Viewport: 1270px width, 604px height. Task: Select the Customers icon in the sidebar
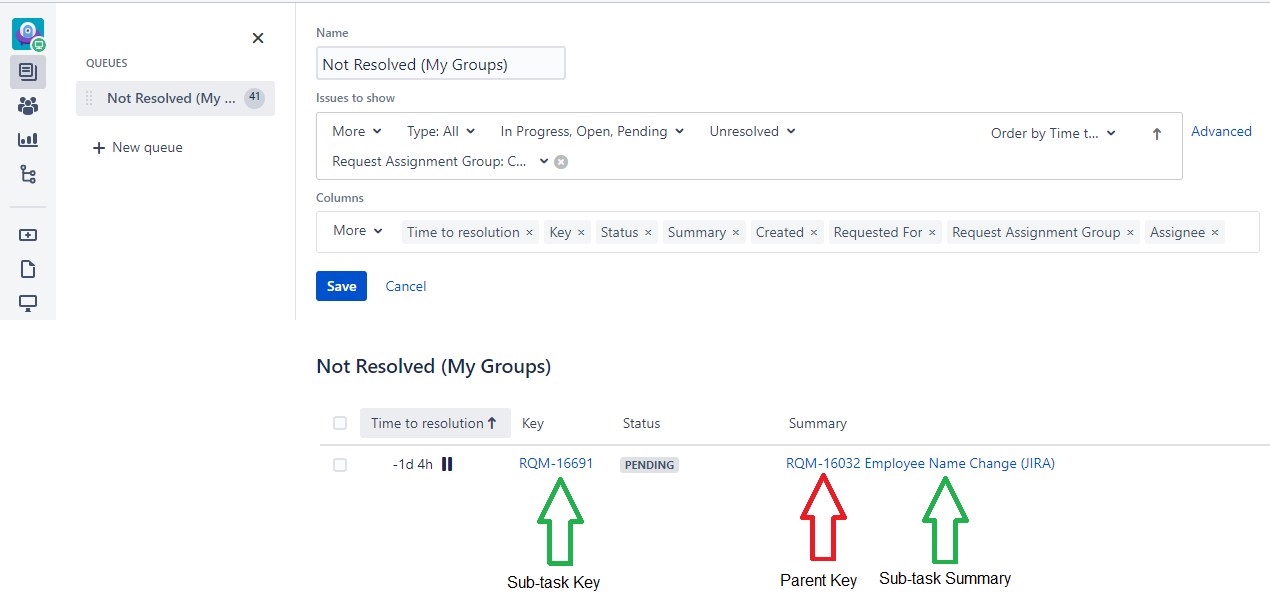tap(27, 105)
